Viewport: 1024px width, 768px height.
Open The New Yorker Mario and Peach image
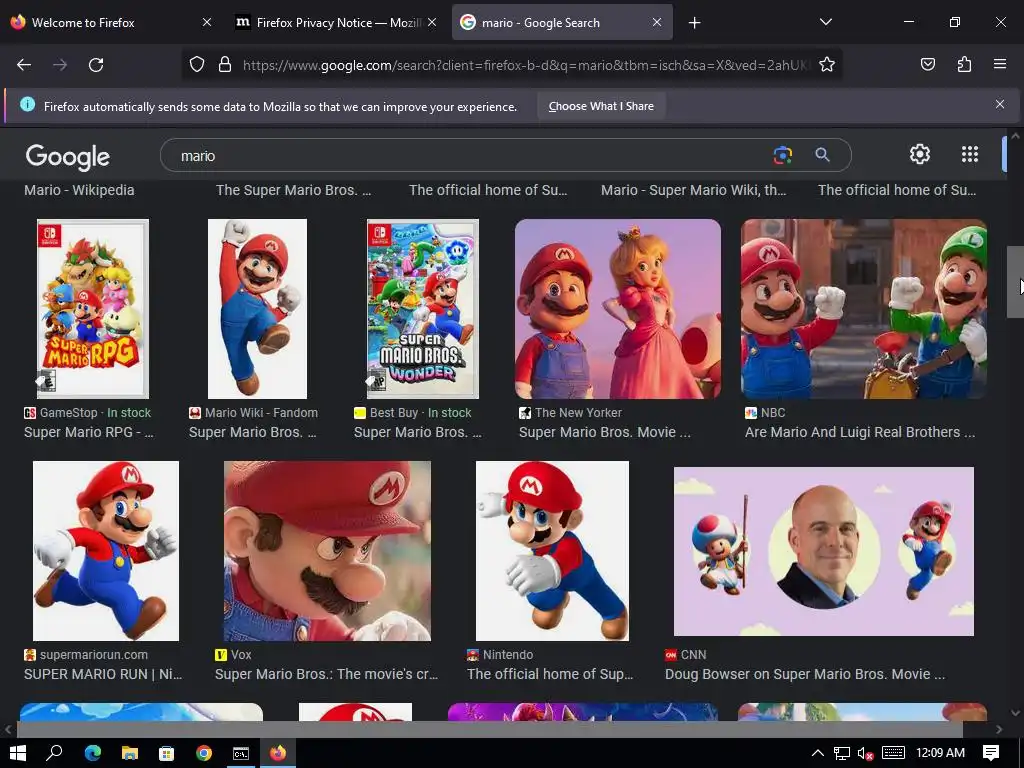coord(618,309)
